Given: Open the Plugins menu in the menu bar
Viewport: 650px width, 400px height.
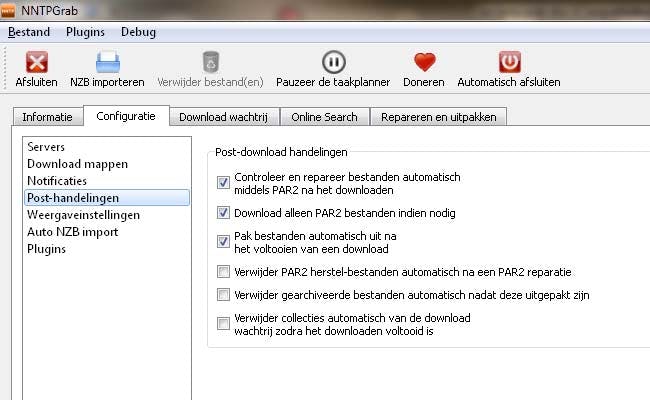Looking at the screenshot, I should [85, 32].
